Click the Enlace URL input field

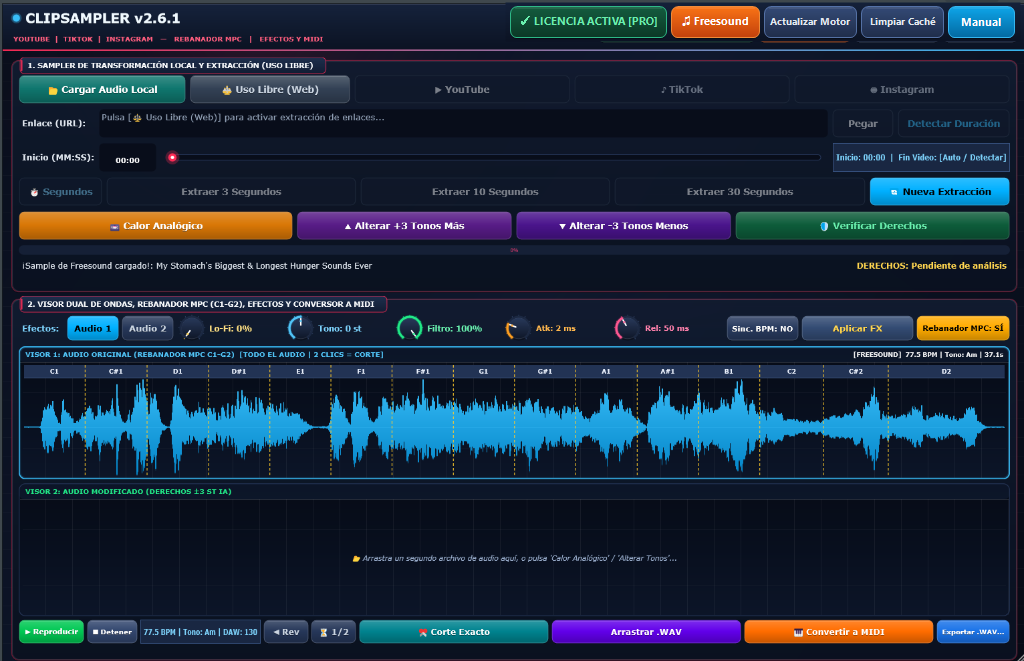[463, 123]
